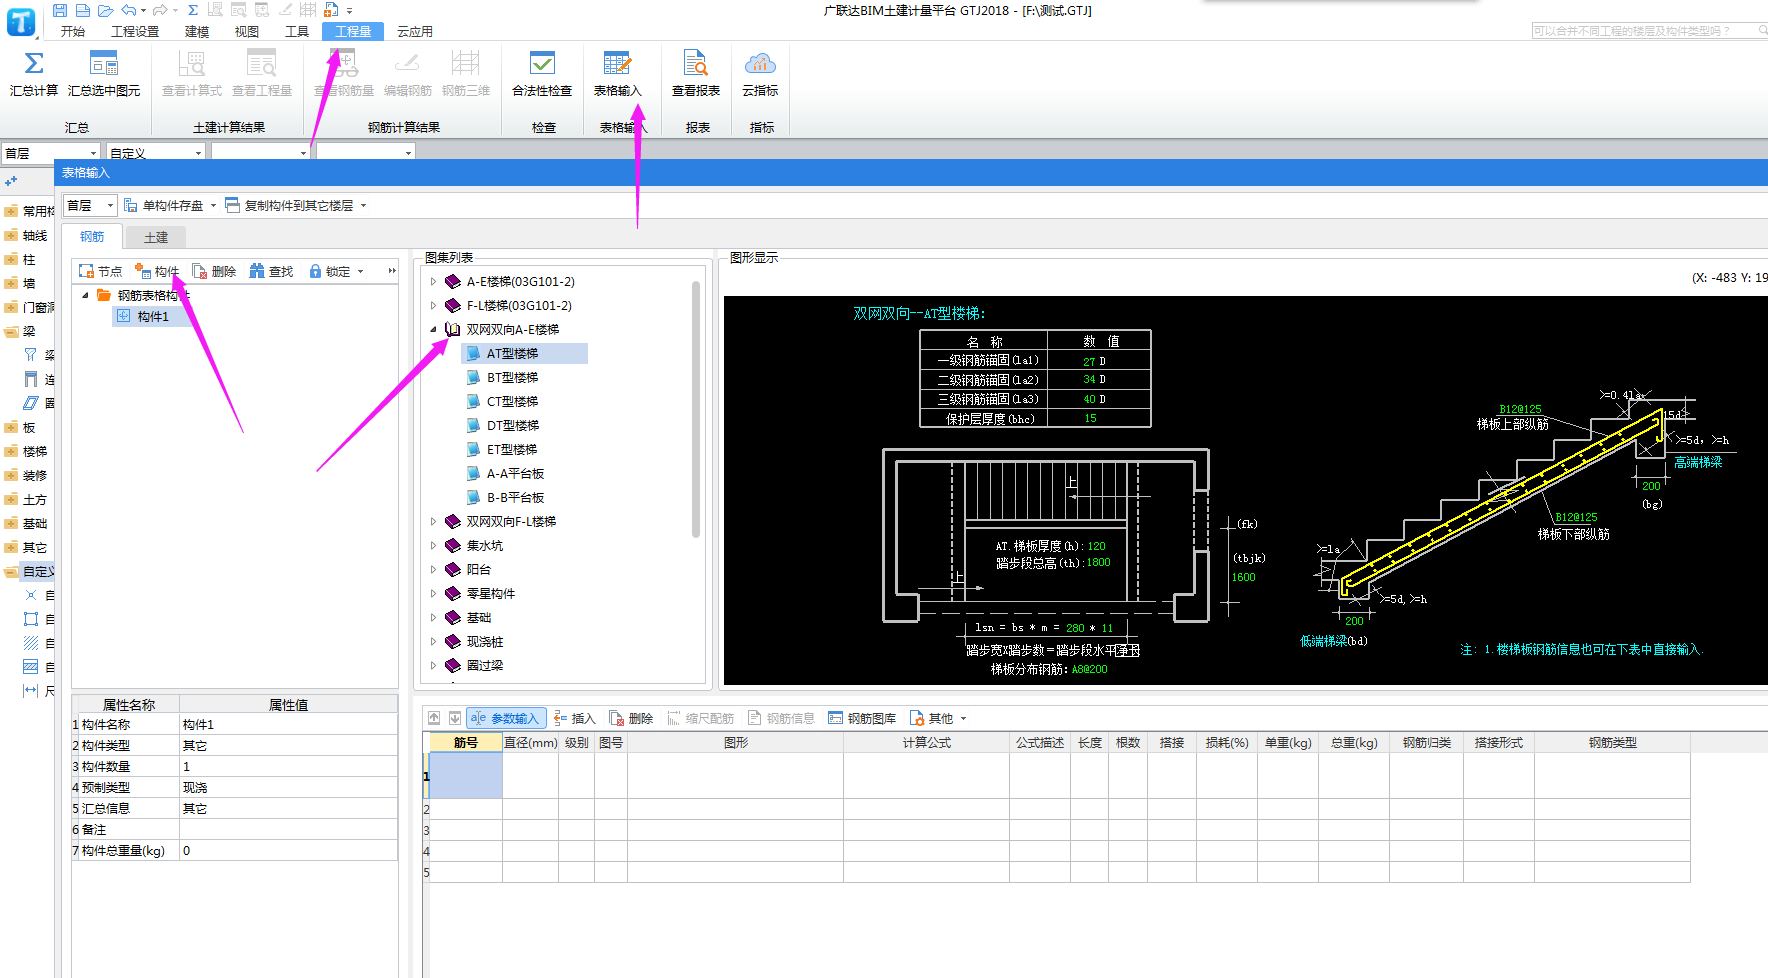
Task: Click the toolbar overflow double-arrow in tree panel
Action: (392, 271)
